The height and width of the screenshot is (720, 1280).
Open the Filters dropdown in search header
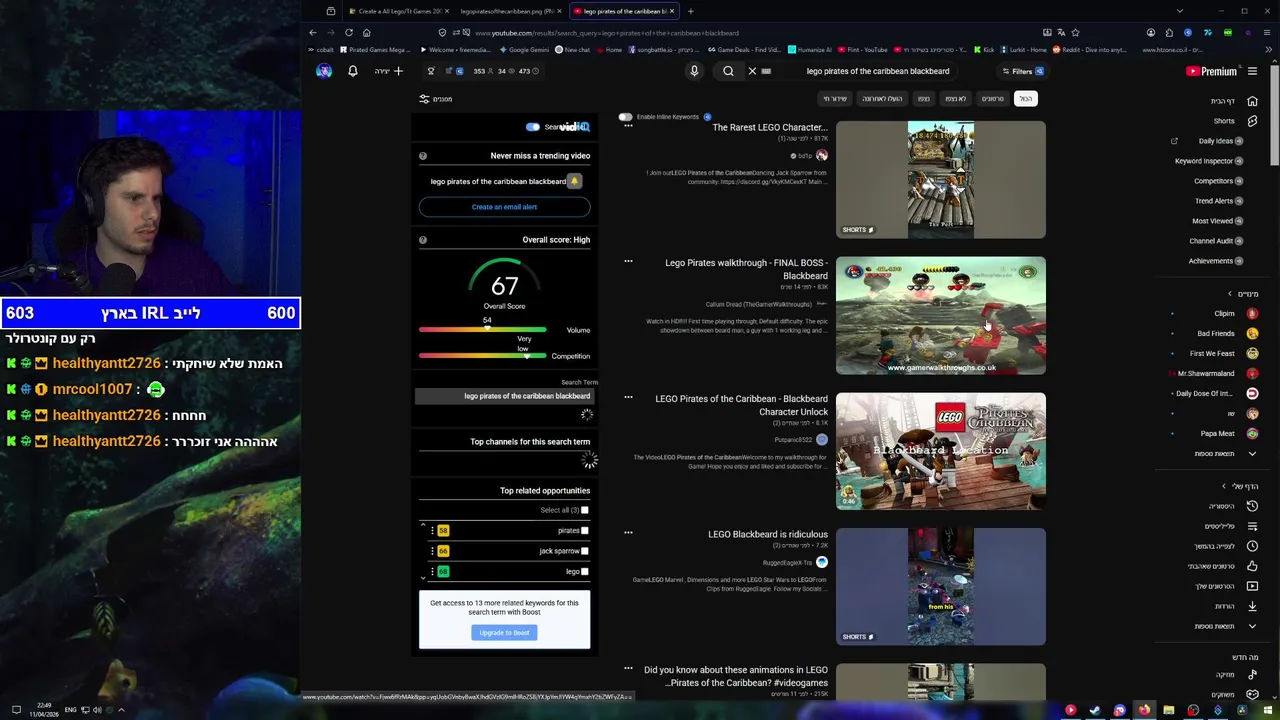(1023, 71)
